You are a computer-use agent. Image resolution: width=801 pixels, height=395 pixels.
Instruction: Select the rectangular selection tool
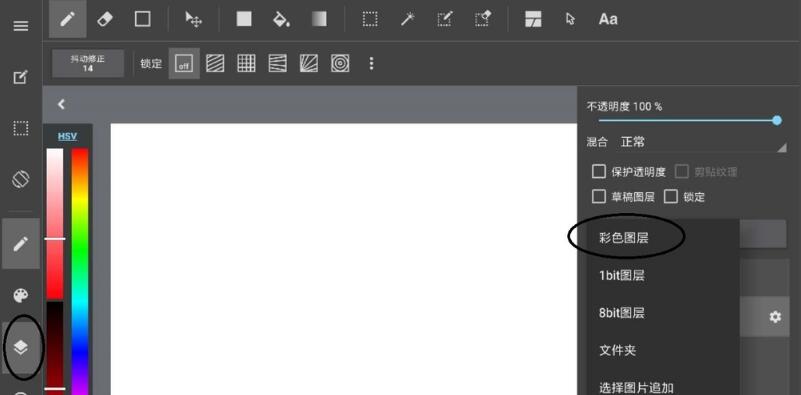370,19
